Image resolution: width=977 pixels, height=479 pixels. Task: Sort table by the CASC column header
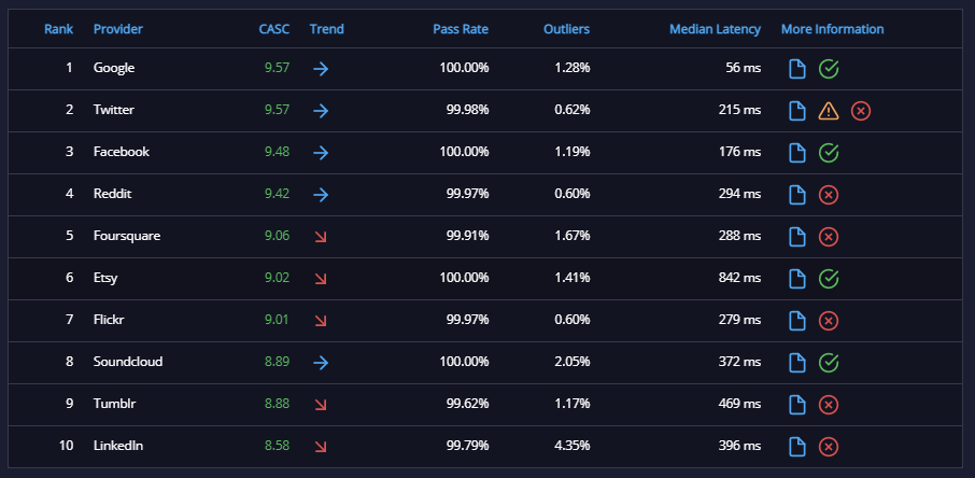click(274, 29)
